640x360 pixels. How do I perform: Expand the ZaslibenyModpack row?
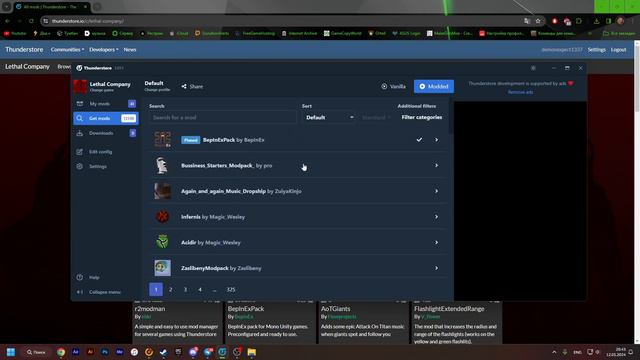coord(436,268)
